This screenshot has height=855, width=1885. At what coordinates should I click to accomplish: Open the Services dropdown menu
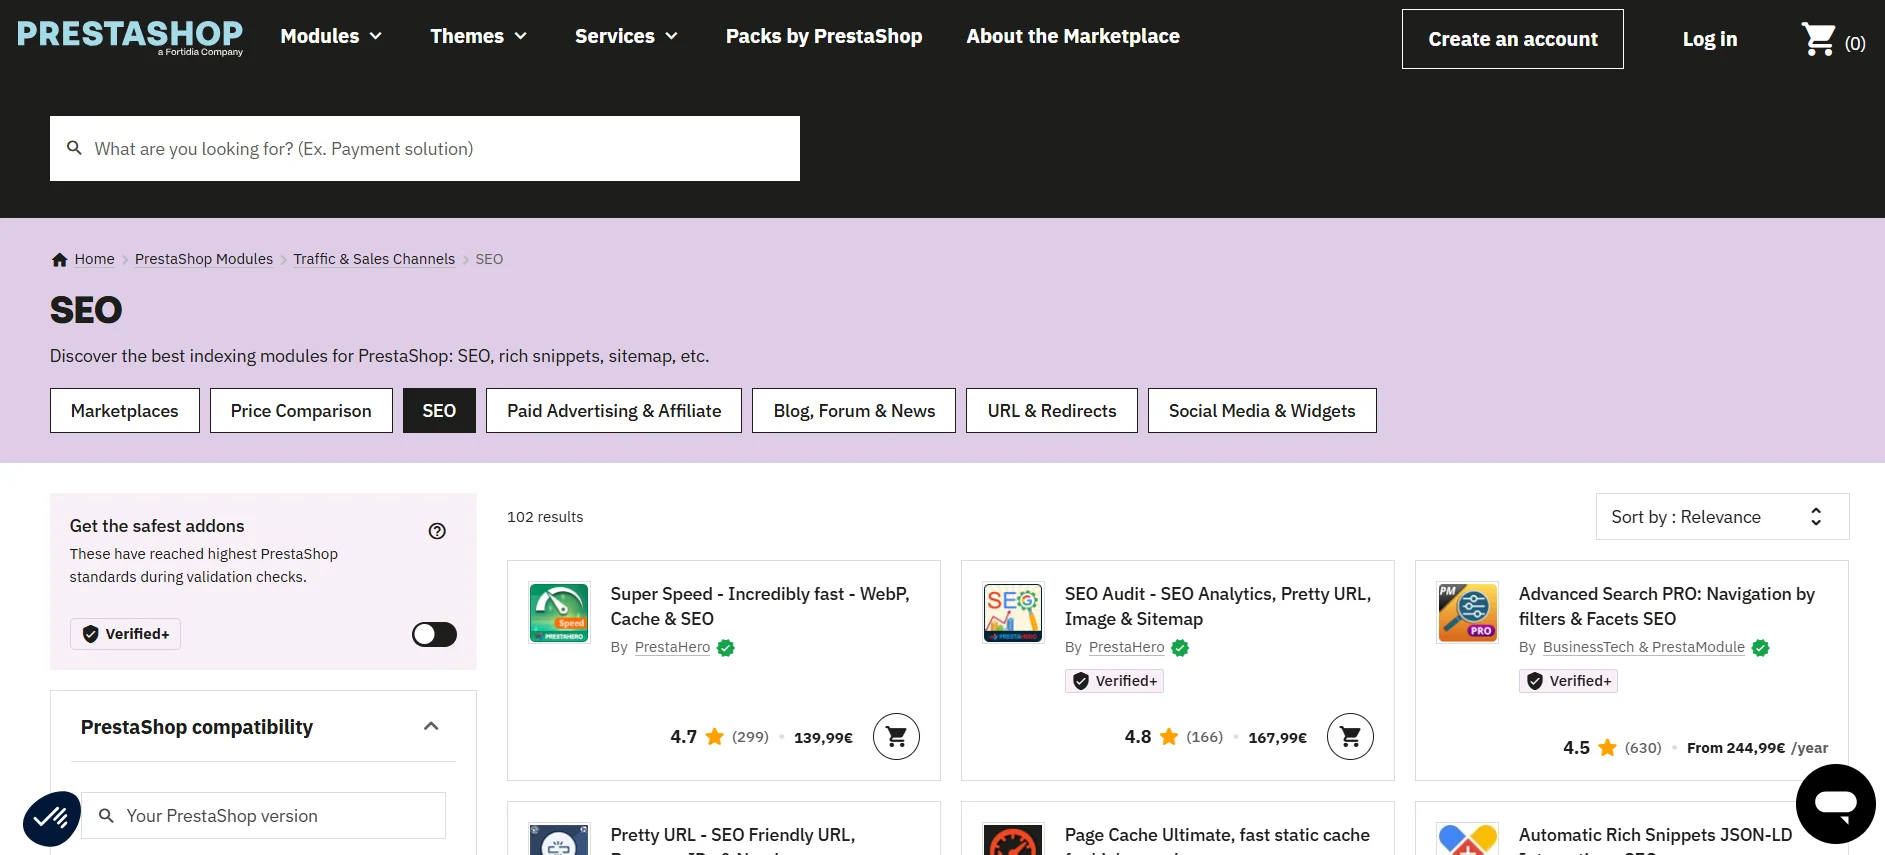[626, 36]
